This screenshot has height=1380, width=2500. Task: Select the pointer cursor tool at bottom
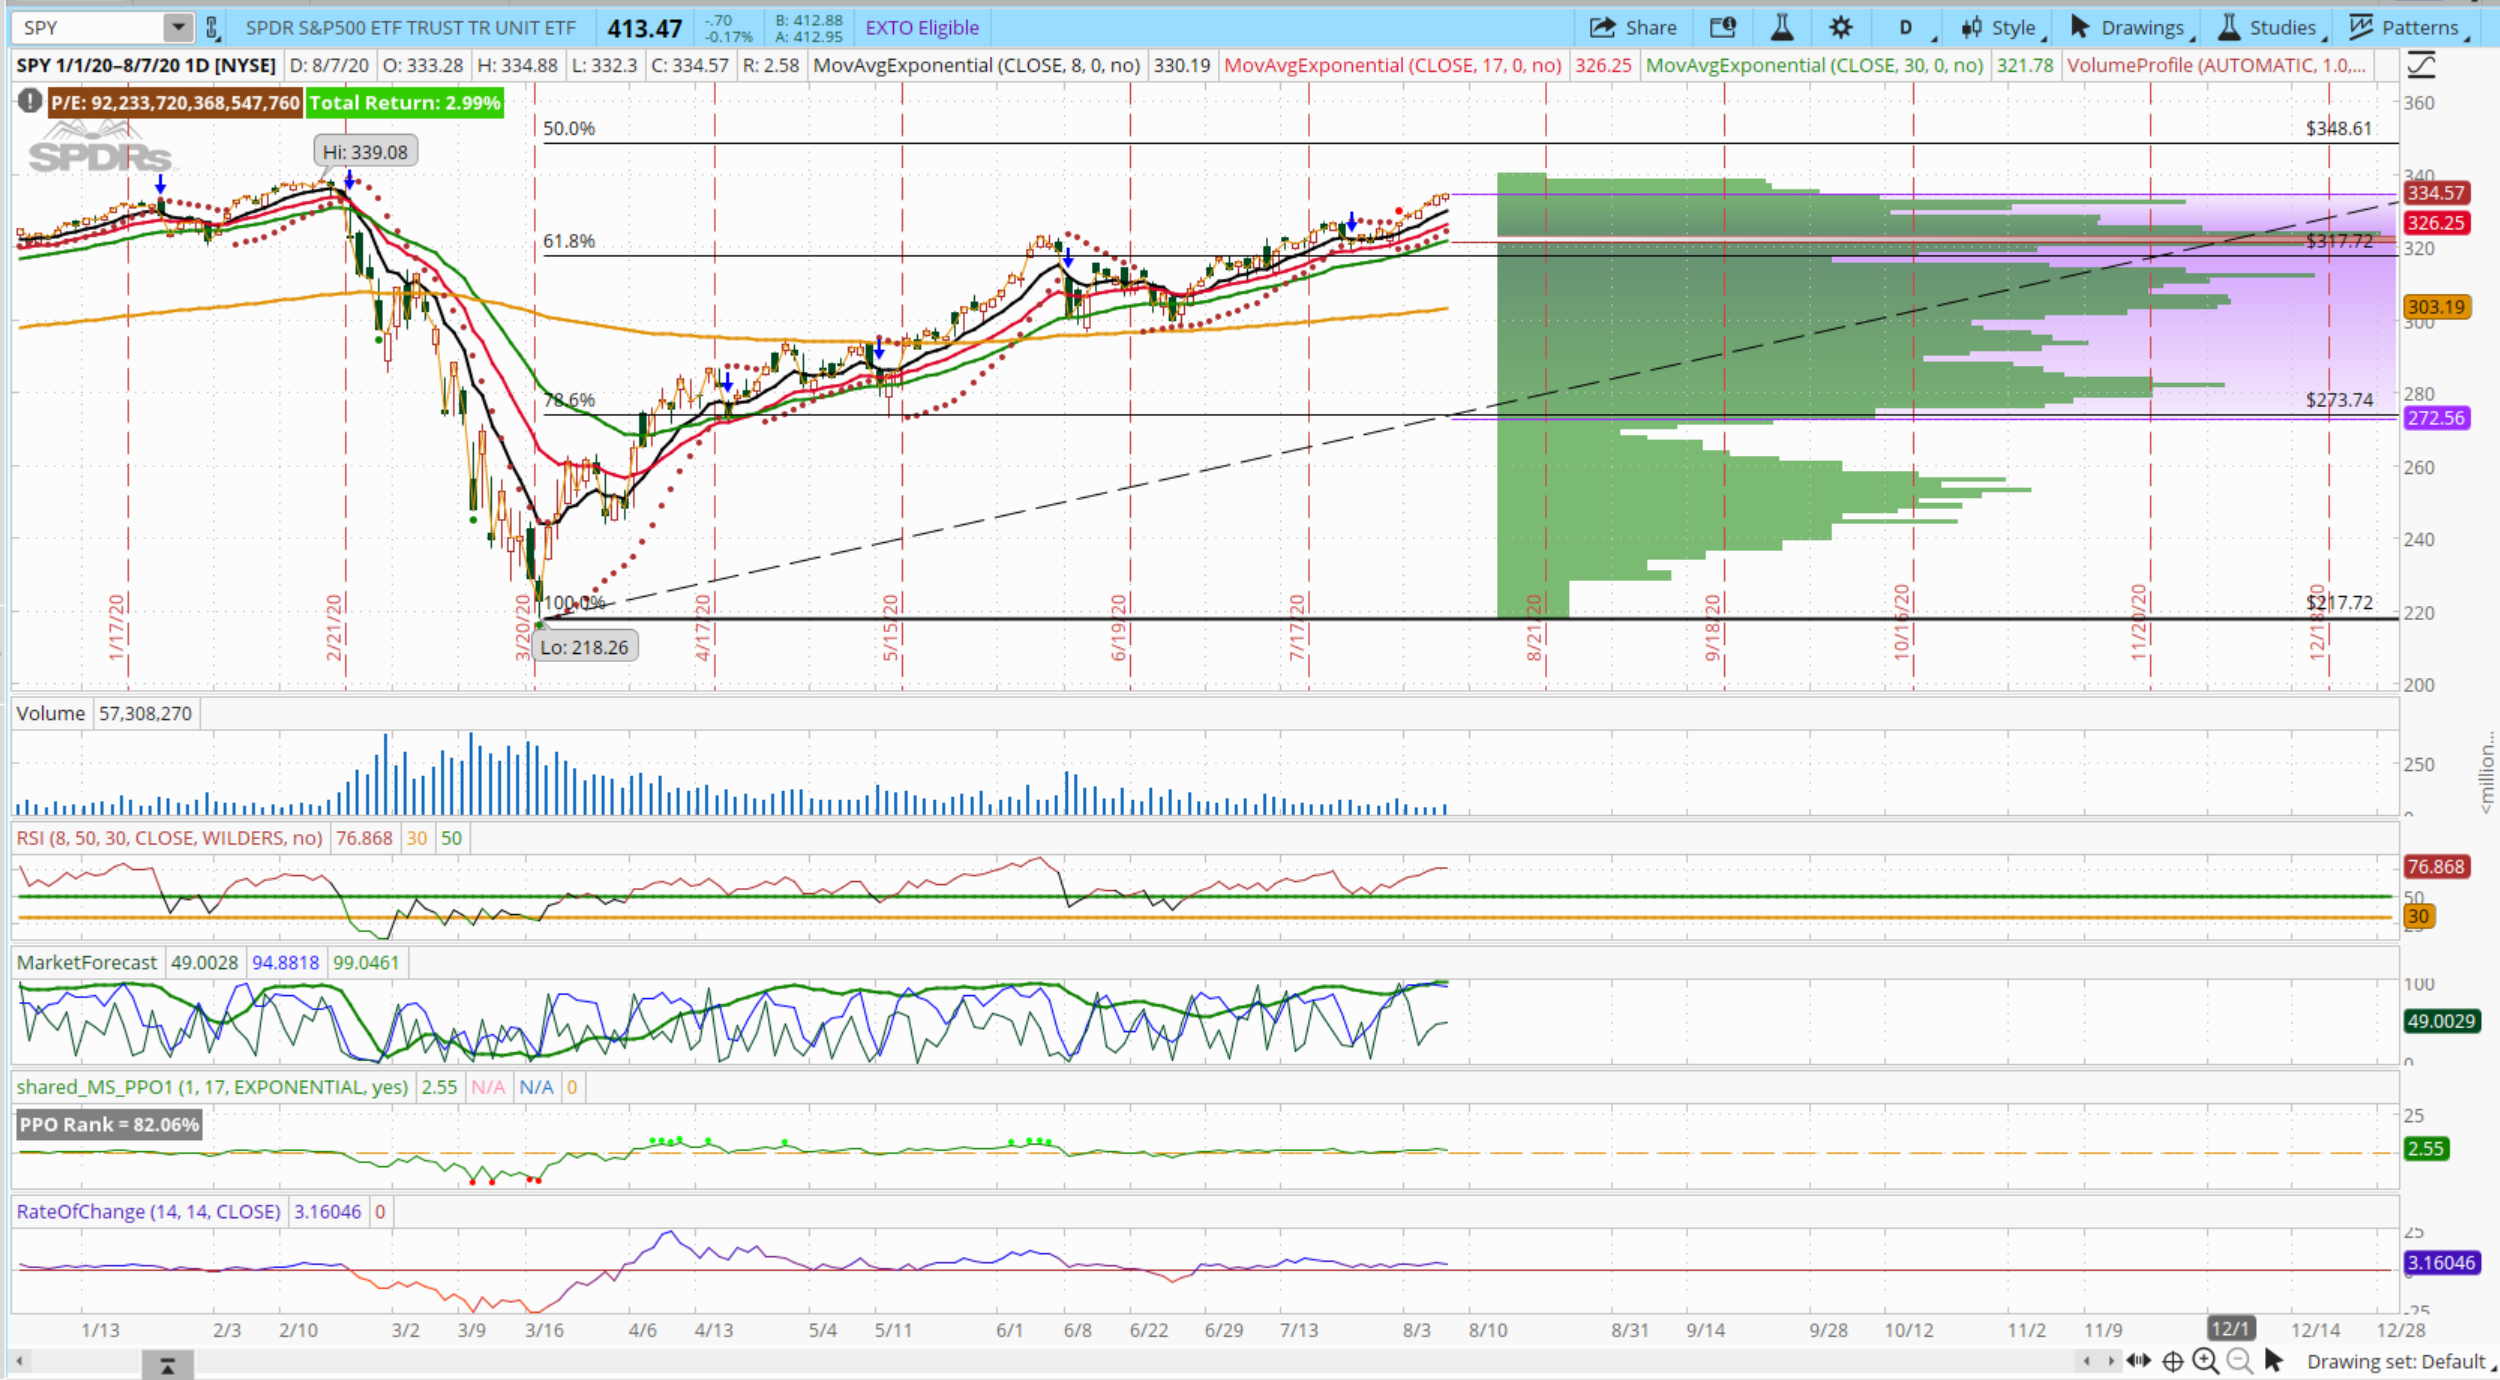click(2274, 1361)
